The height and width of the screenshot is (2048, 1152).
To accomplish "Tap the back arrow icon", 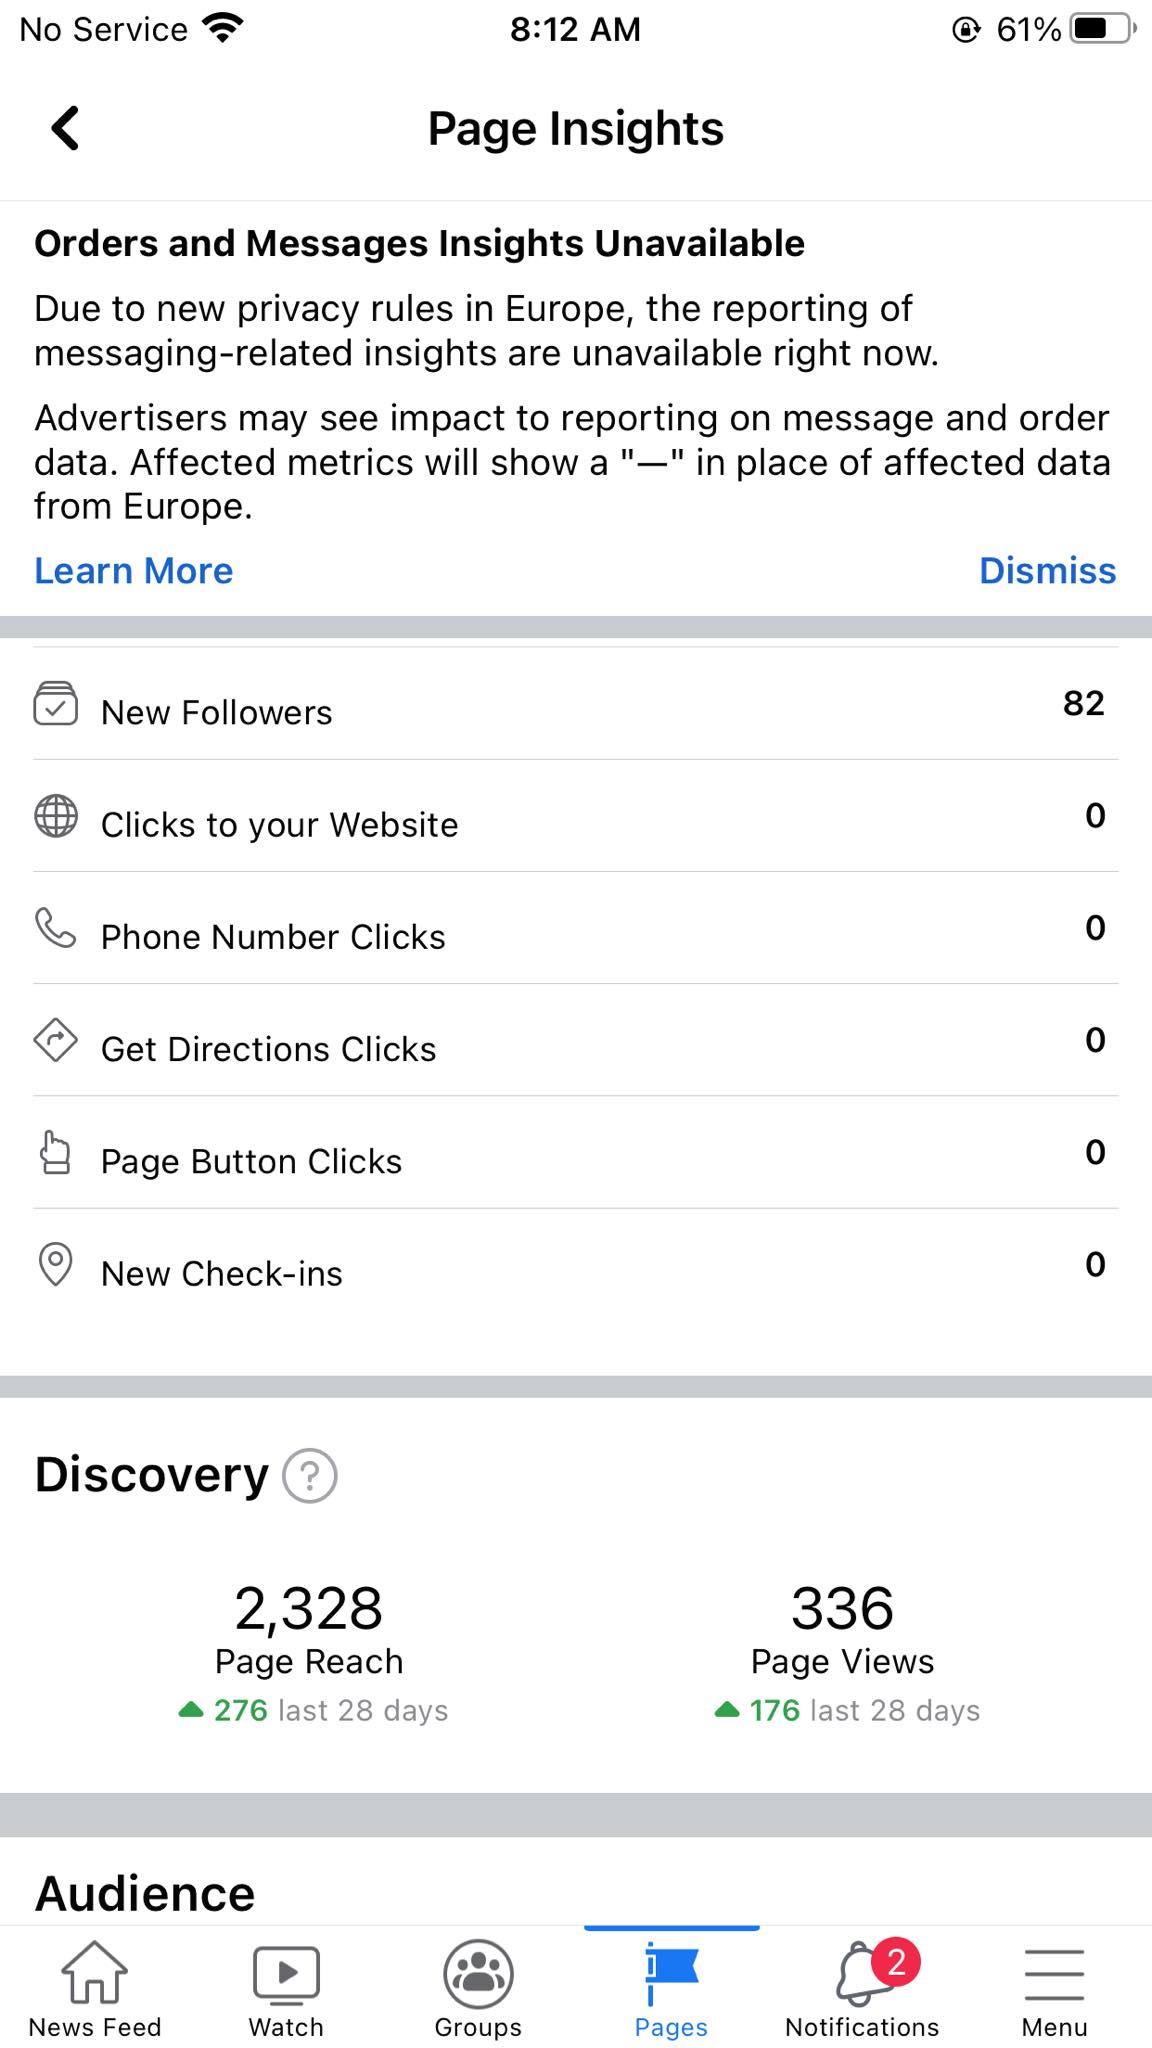I will 65,128.
